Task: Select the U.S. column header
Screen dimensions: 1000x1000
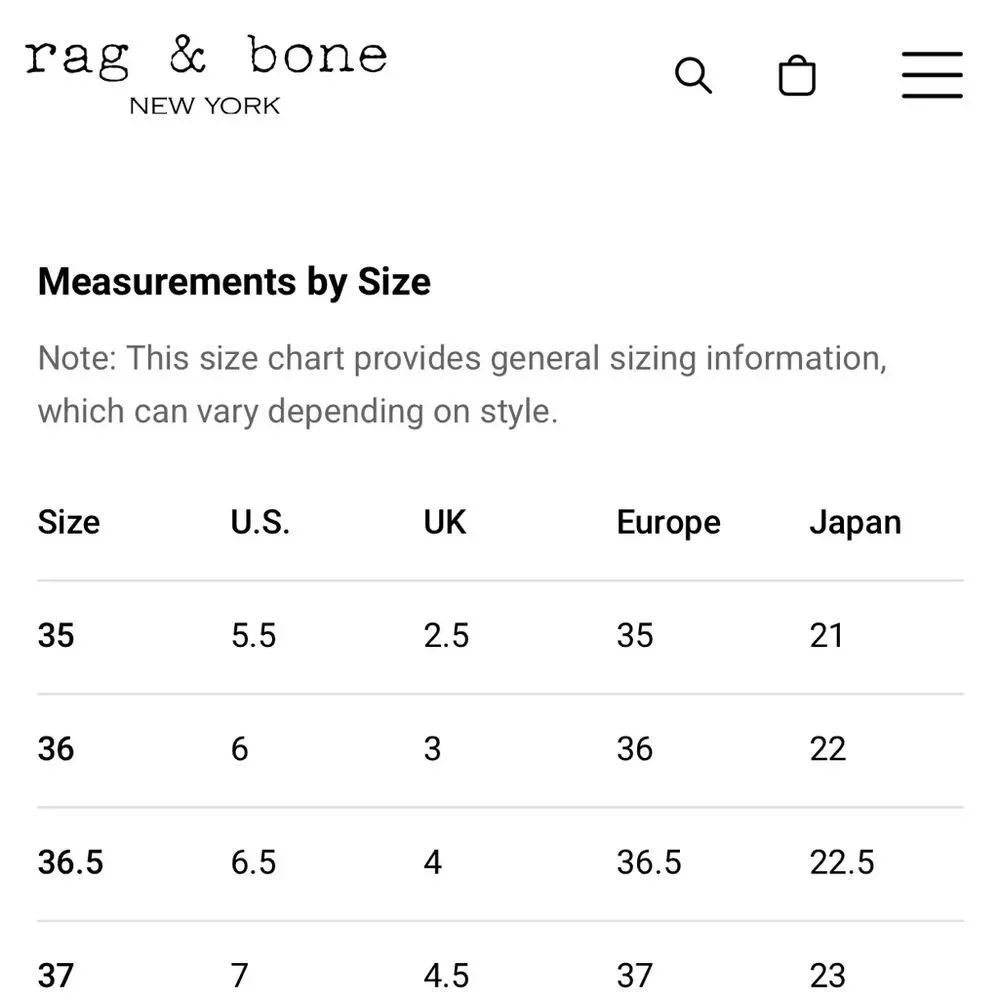Action: pos(260,522)
